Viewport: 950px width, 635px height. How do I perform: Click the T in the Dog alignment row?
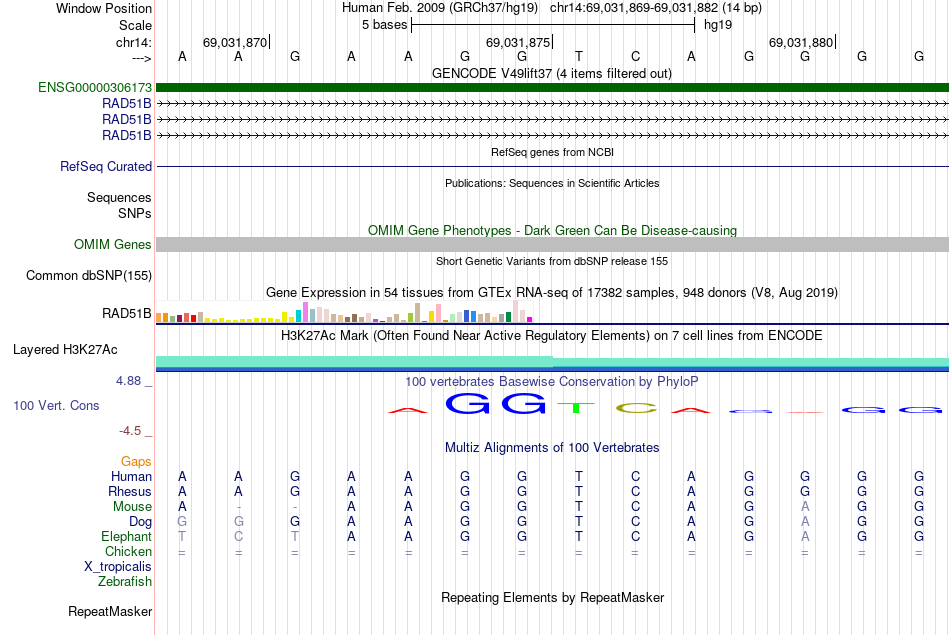pyautogui.click(x=579, y=521)
